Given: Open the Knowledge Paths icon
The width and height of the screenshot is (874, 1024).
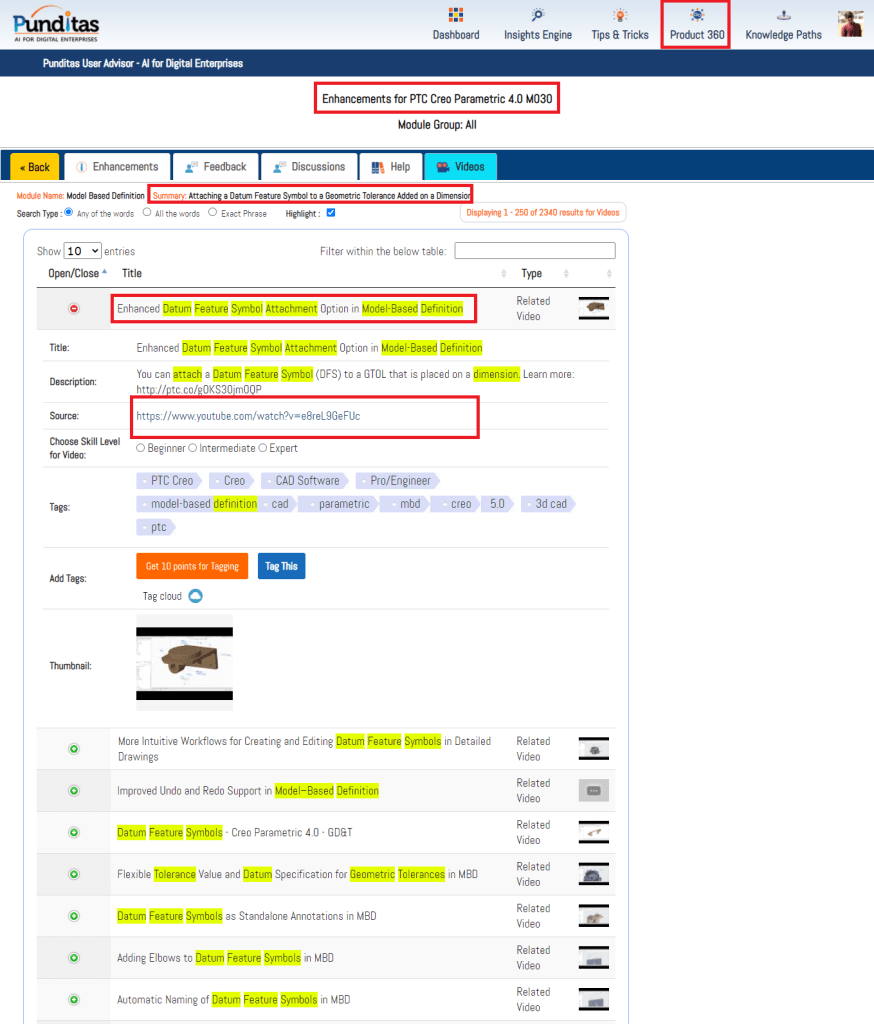Looking at the screenshot, I should point(783,15).
